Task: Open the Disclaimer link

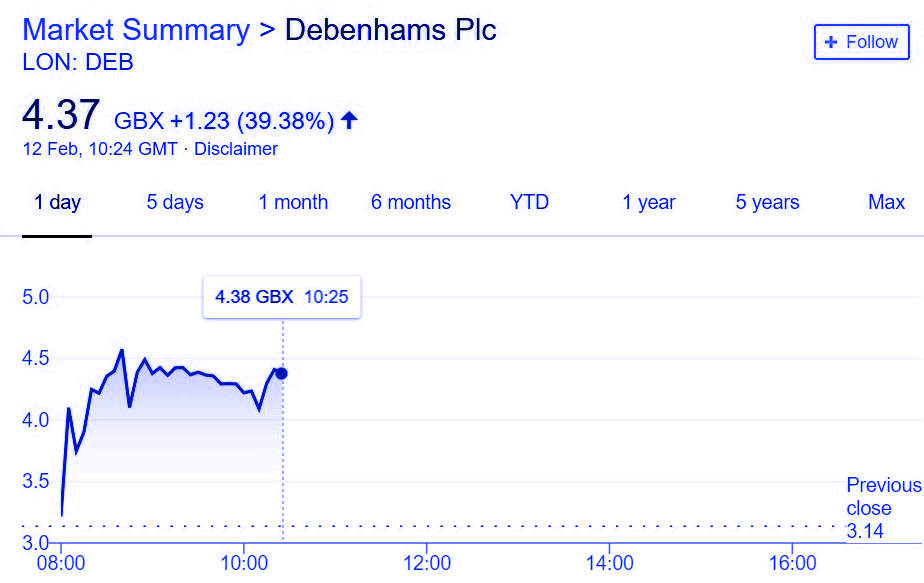Action: point(236,149)
